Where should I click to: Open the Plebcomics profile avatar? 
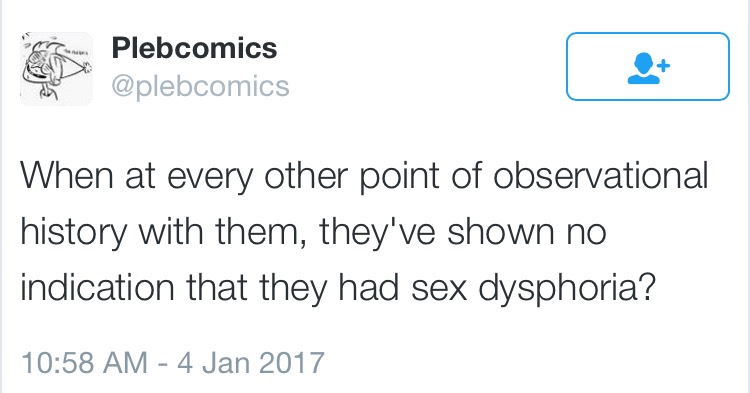click(56, 69)
